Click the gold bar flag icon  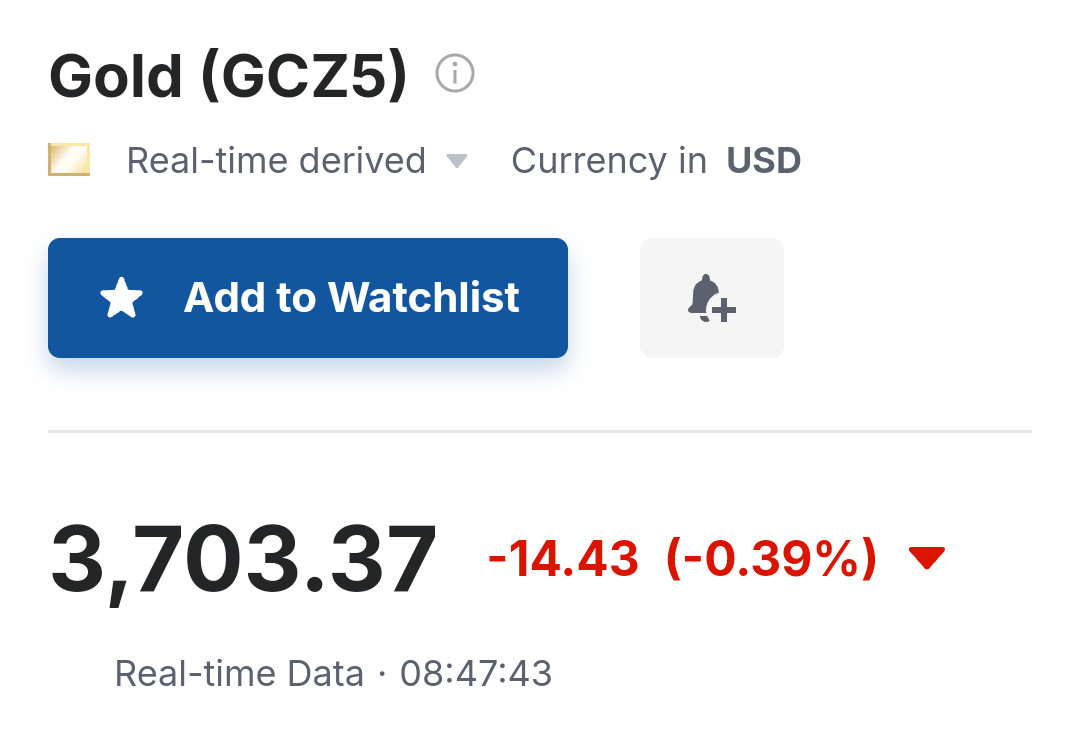69,160
